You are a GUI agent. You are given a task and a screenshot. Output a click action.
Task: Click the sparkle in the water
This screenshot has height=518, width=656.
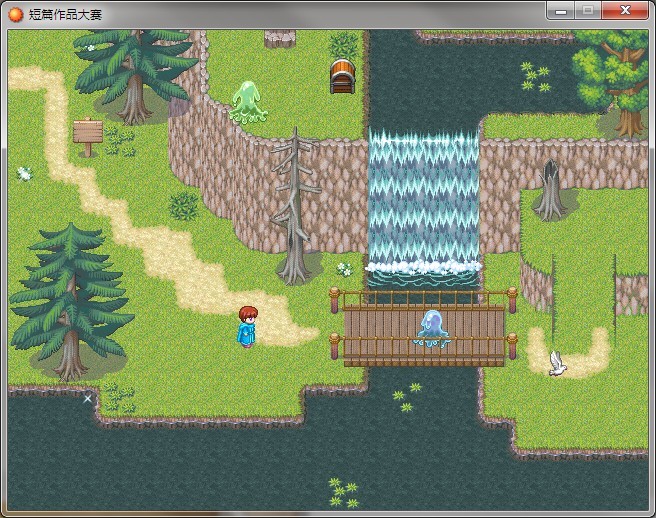tap(87, 399)
